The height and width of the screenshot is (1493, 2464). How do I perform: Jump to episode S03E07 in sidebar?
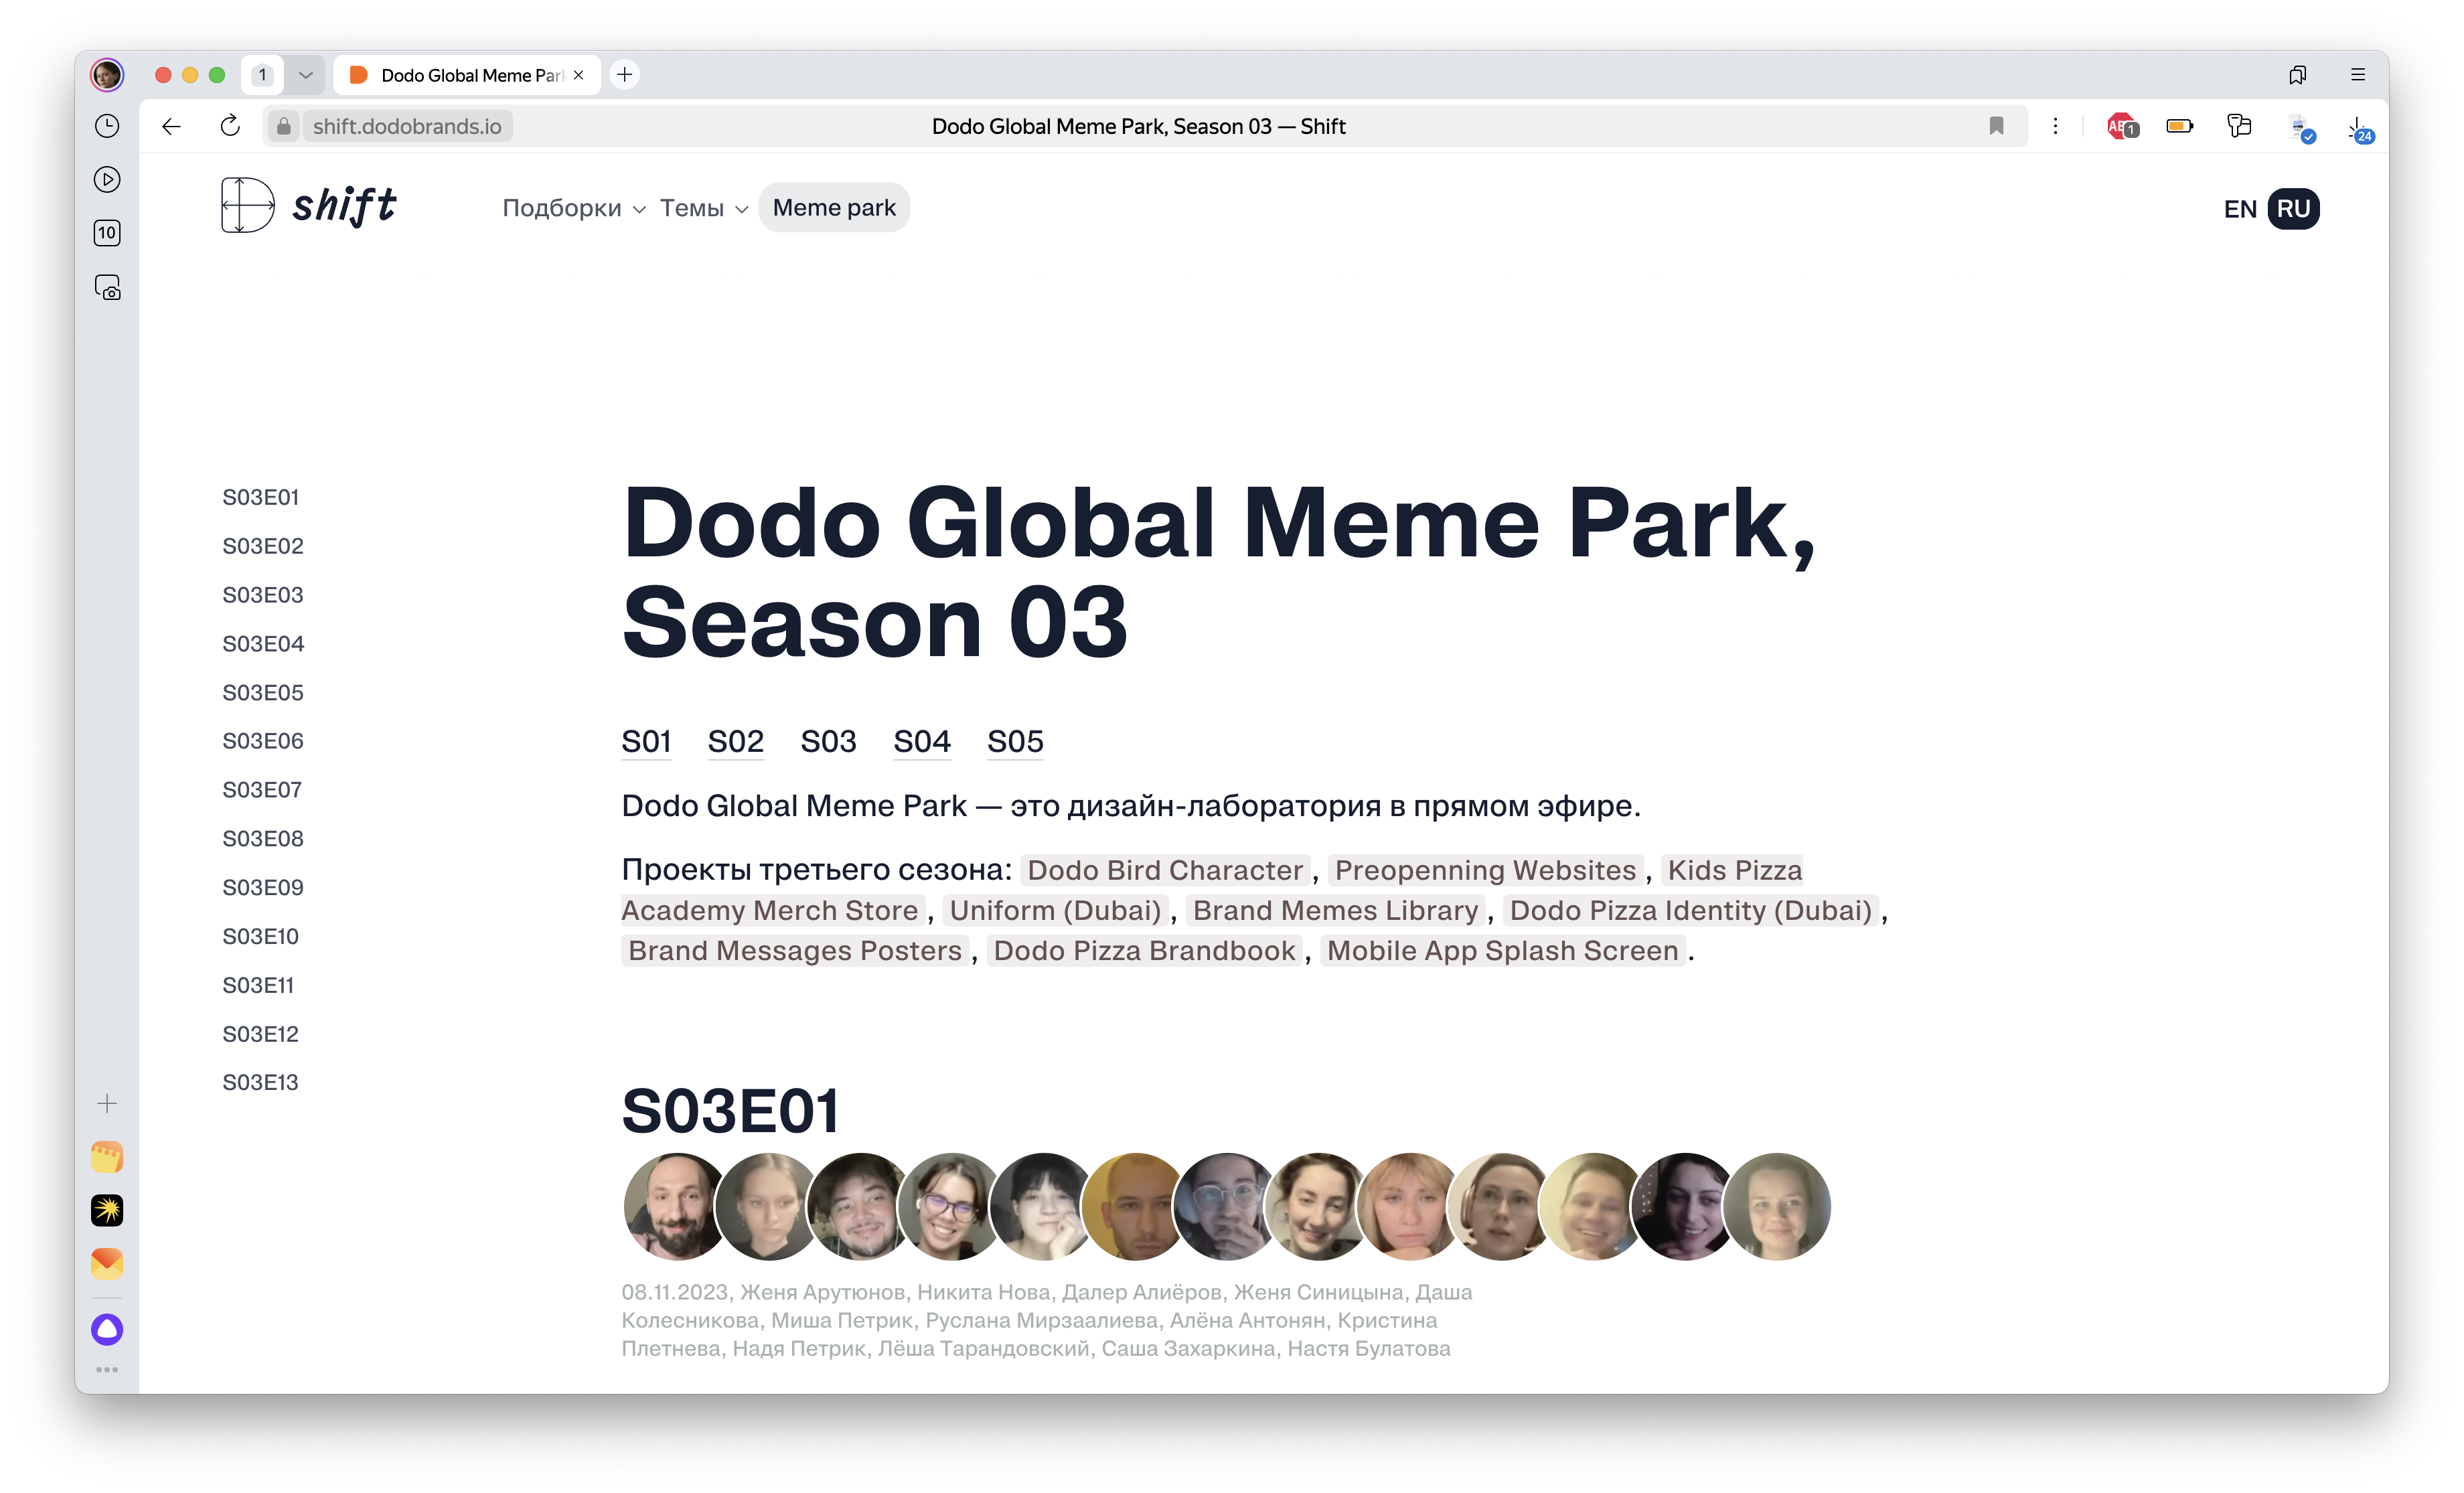tap(262, 790)
